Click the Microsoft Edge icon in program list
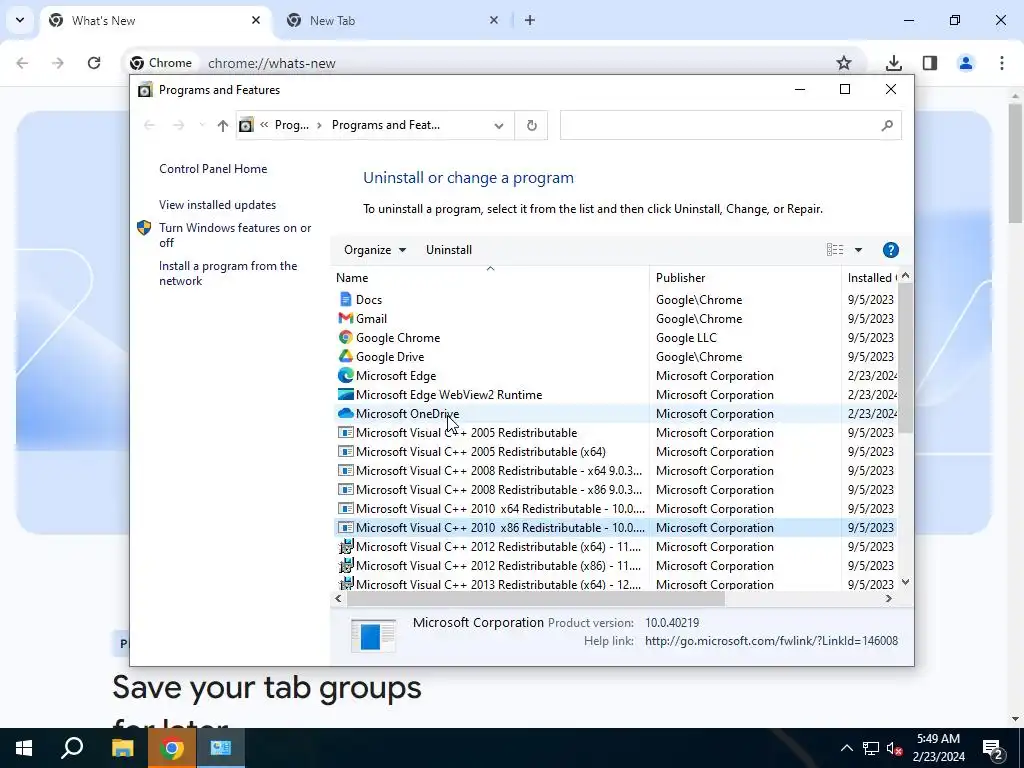1024x768 pixels. (x=345, y=376)
